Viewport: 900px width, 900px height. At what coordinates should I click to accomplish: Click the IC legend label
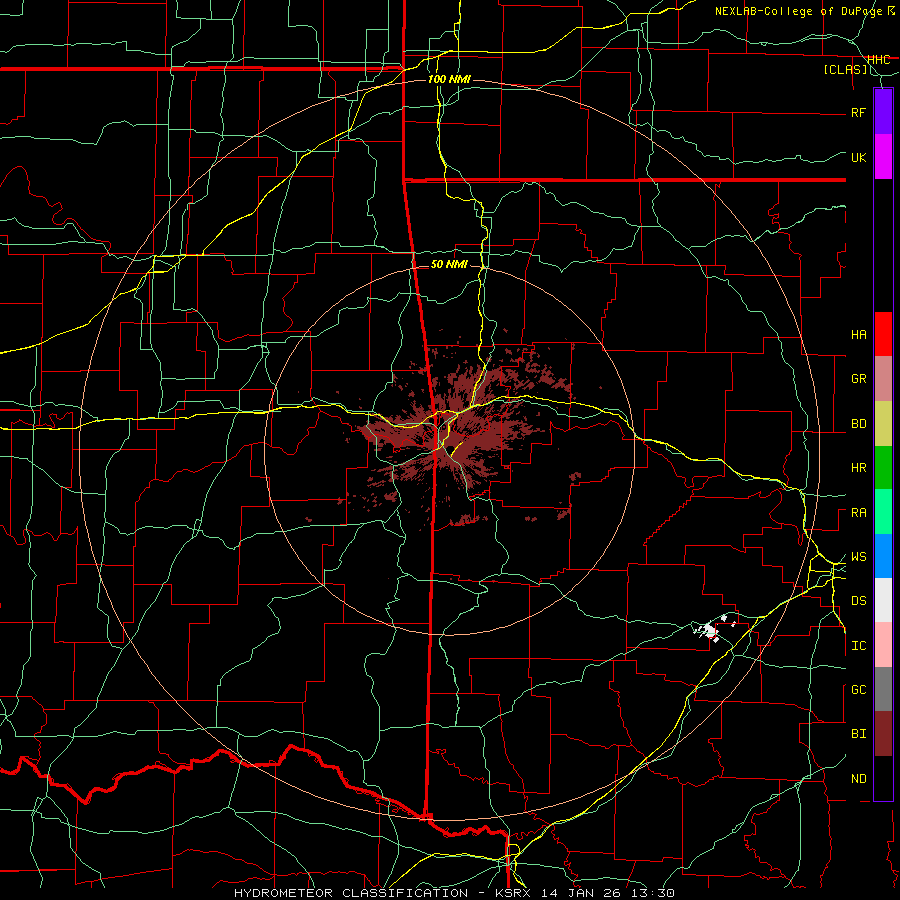(858, 646)
